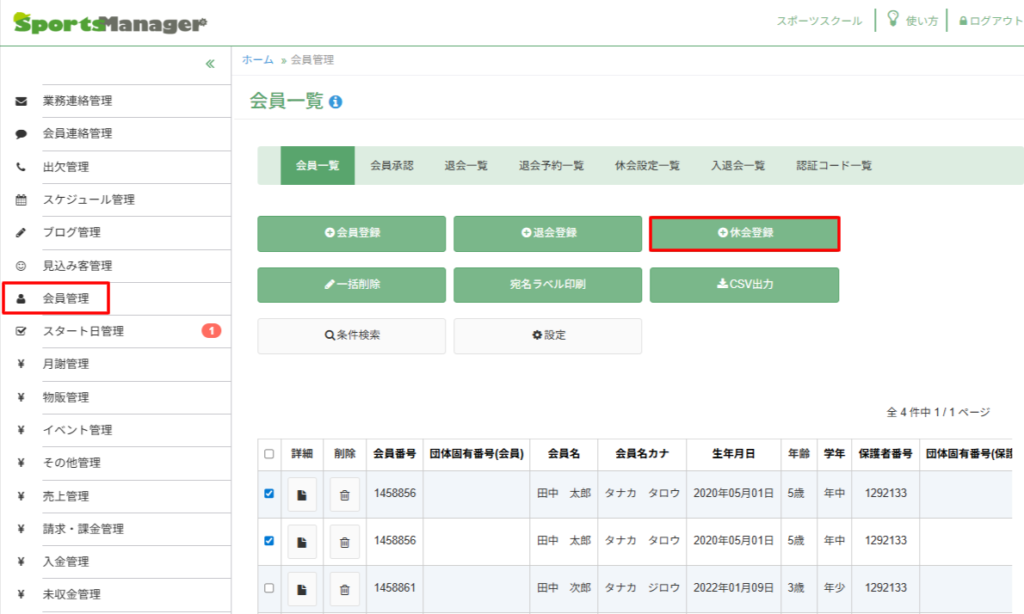Click the 会員名カナ column header
This screenshot has height=614, width=1024.
642,454
